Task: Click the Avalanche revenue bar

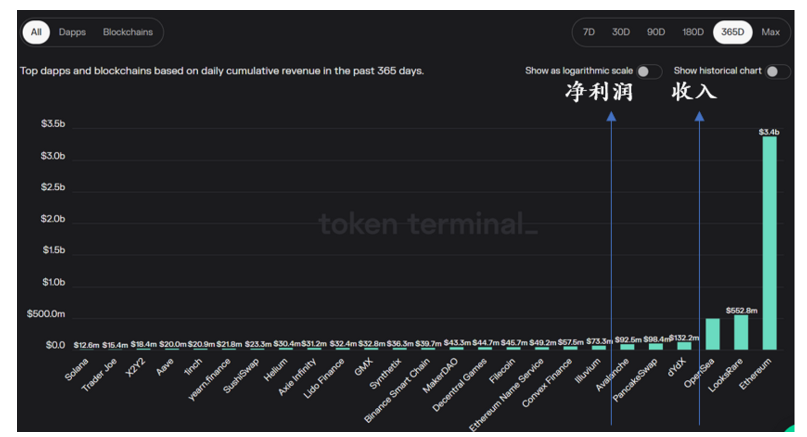Action: [x=627, y=347]
